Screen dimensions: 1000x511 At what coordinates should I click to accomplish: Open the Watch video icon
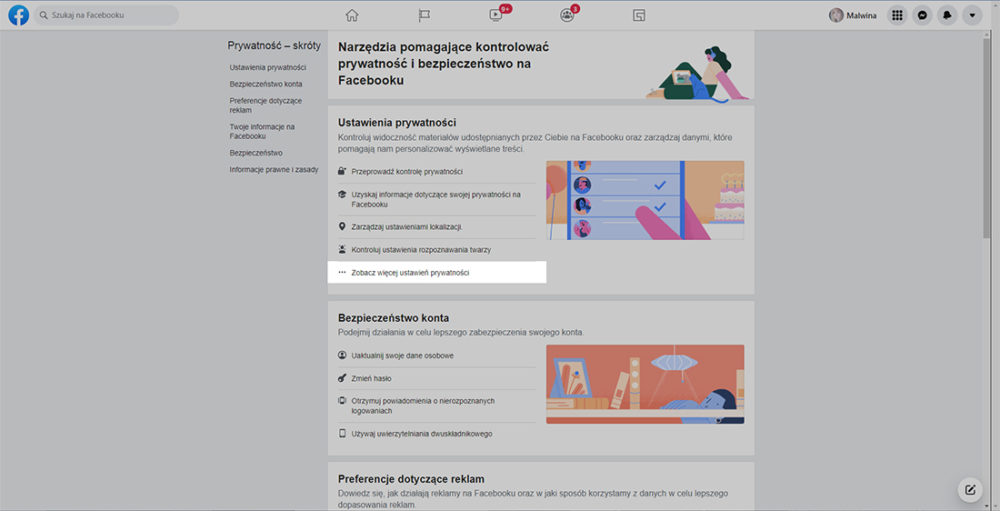point(496,15)
